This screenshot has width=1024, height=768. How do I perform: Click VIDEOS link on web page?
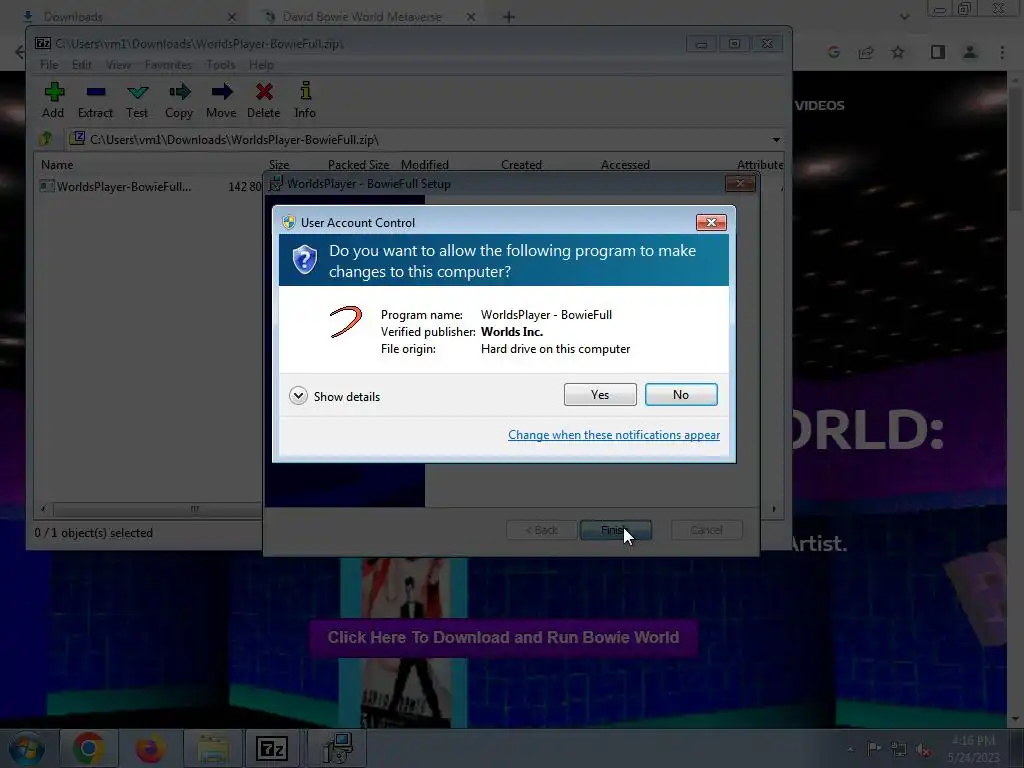(x=820, y=105)
